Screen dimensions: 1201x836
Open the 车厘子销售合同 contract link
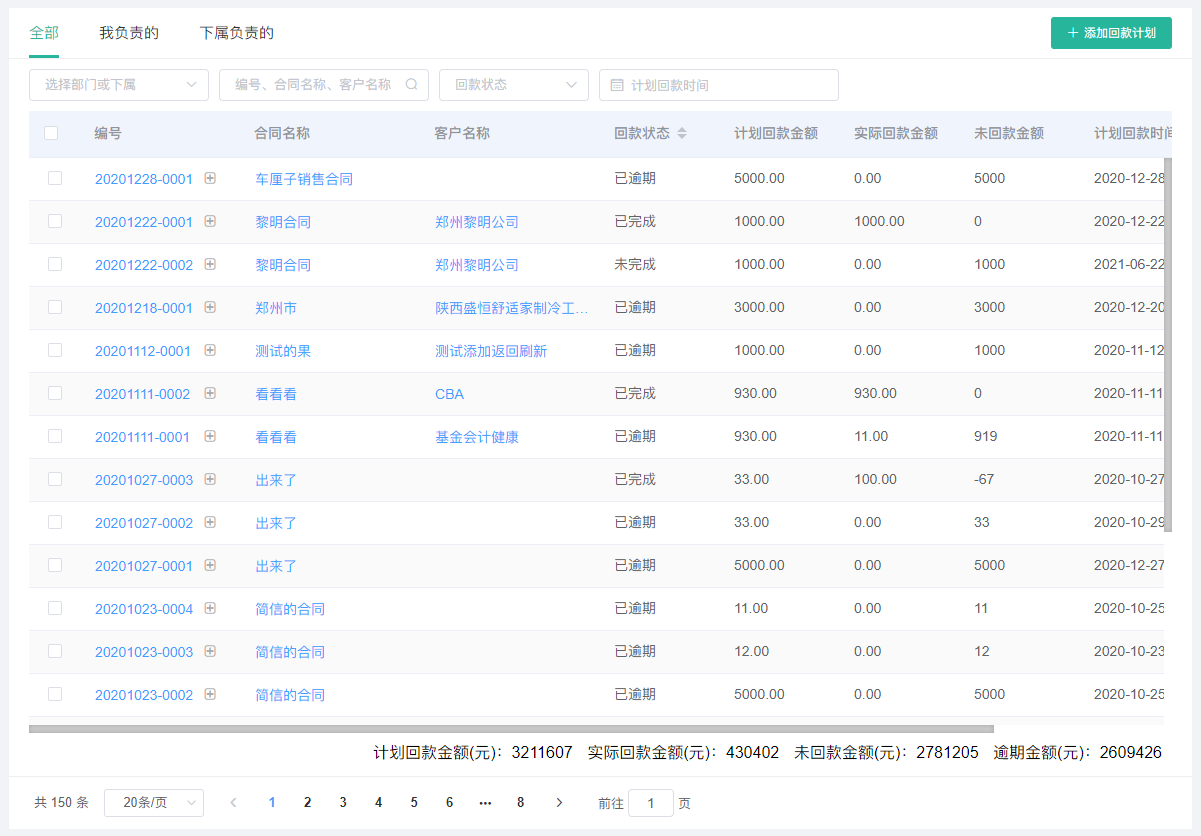304,179
